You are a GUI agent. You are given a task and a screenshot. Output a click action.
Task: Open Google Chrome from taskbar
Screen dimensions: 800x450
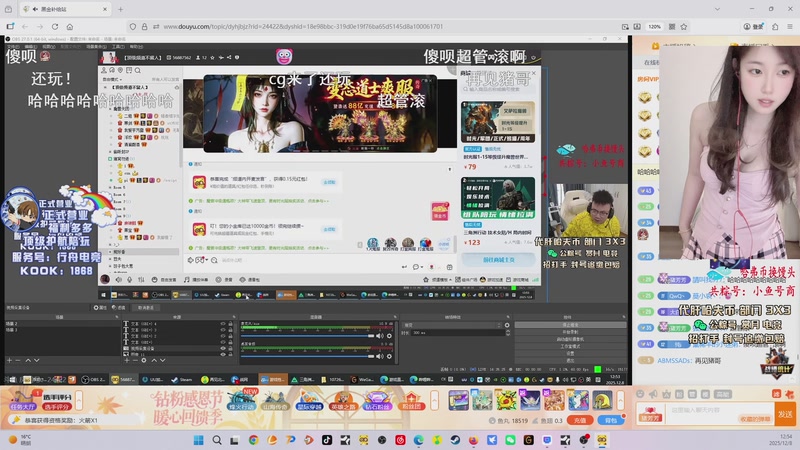254,440
